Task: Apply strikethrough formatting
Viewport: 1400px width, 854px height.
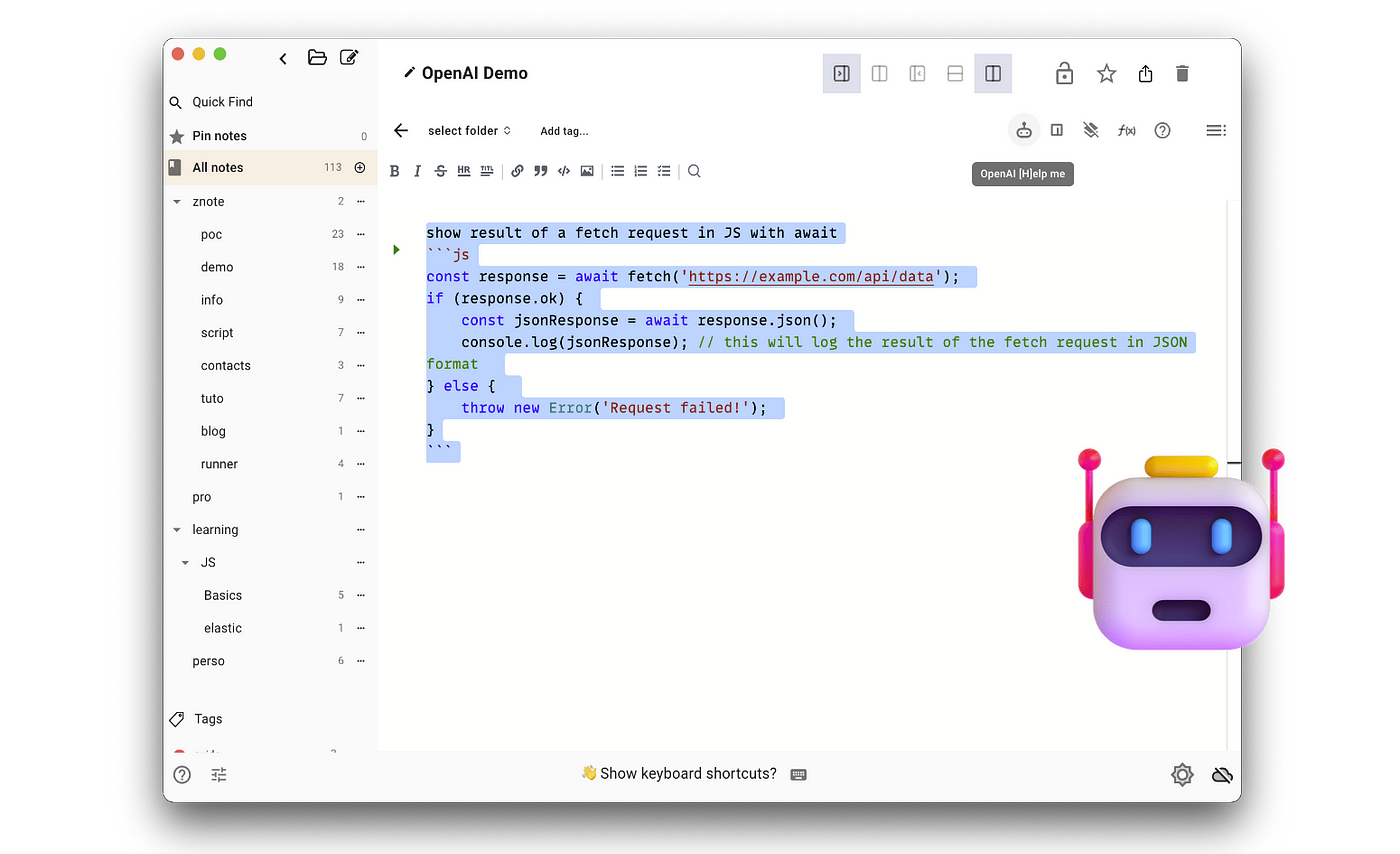Action: pyautogui.click(x=440, y=171)
